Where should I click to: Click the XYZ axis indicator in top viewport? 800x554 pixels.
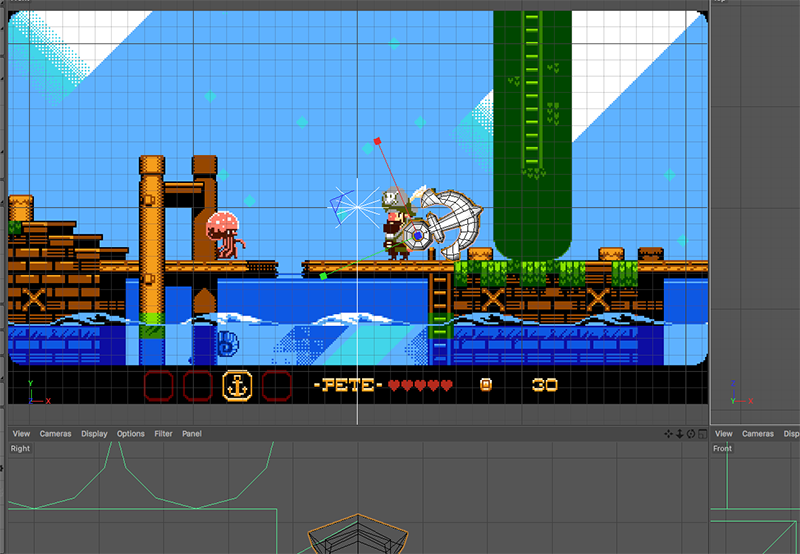point(740,394)
